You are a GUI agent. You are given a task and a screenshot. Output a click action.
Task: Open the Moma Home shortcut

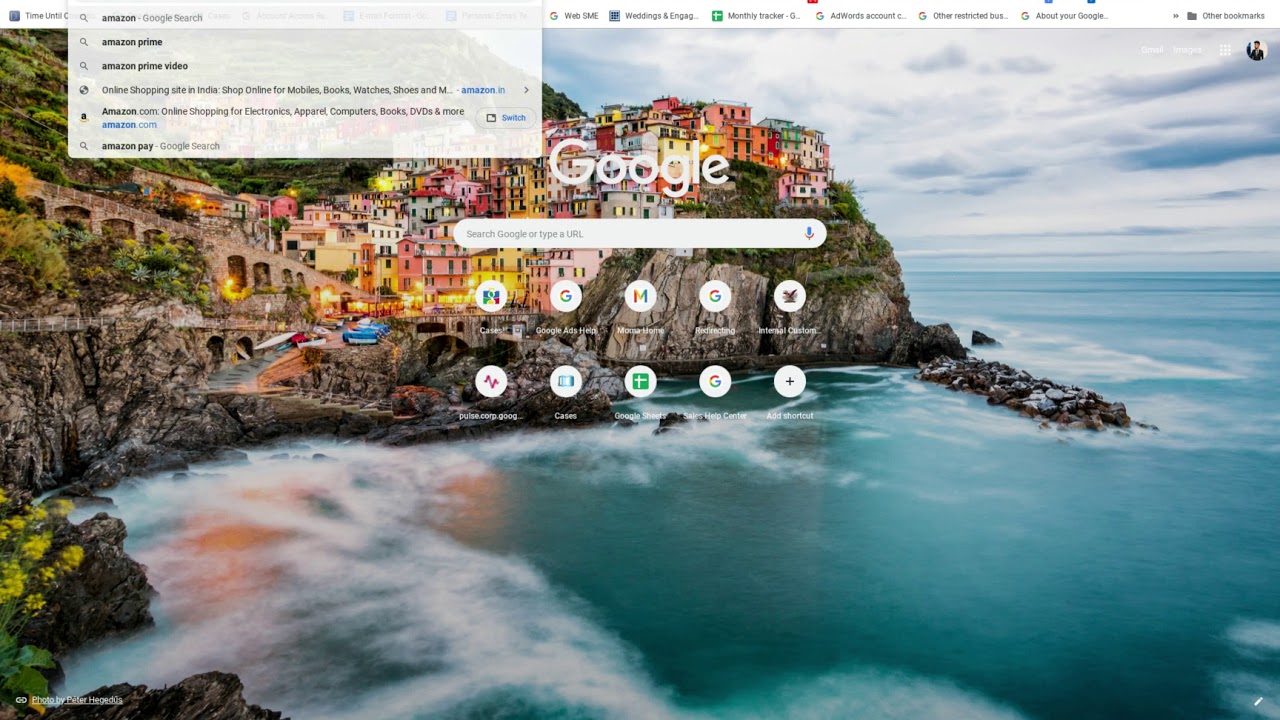point(640,308)
